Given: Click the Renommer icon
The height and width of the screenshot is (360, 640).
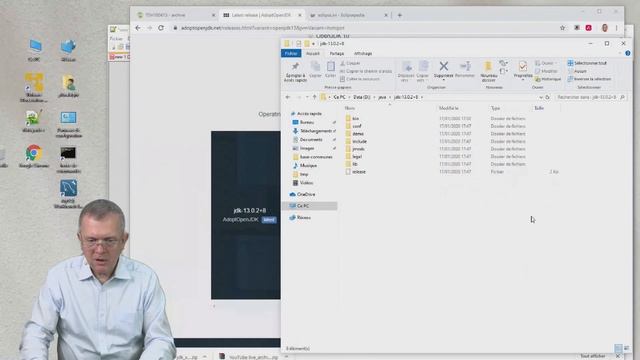Looking at the screenshot, I should (x=465, y=66).
